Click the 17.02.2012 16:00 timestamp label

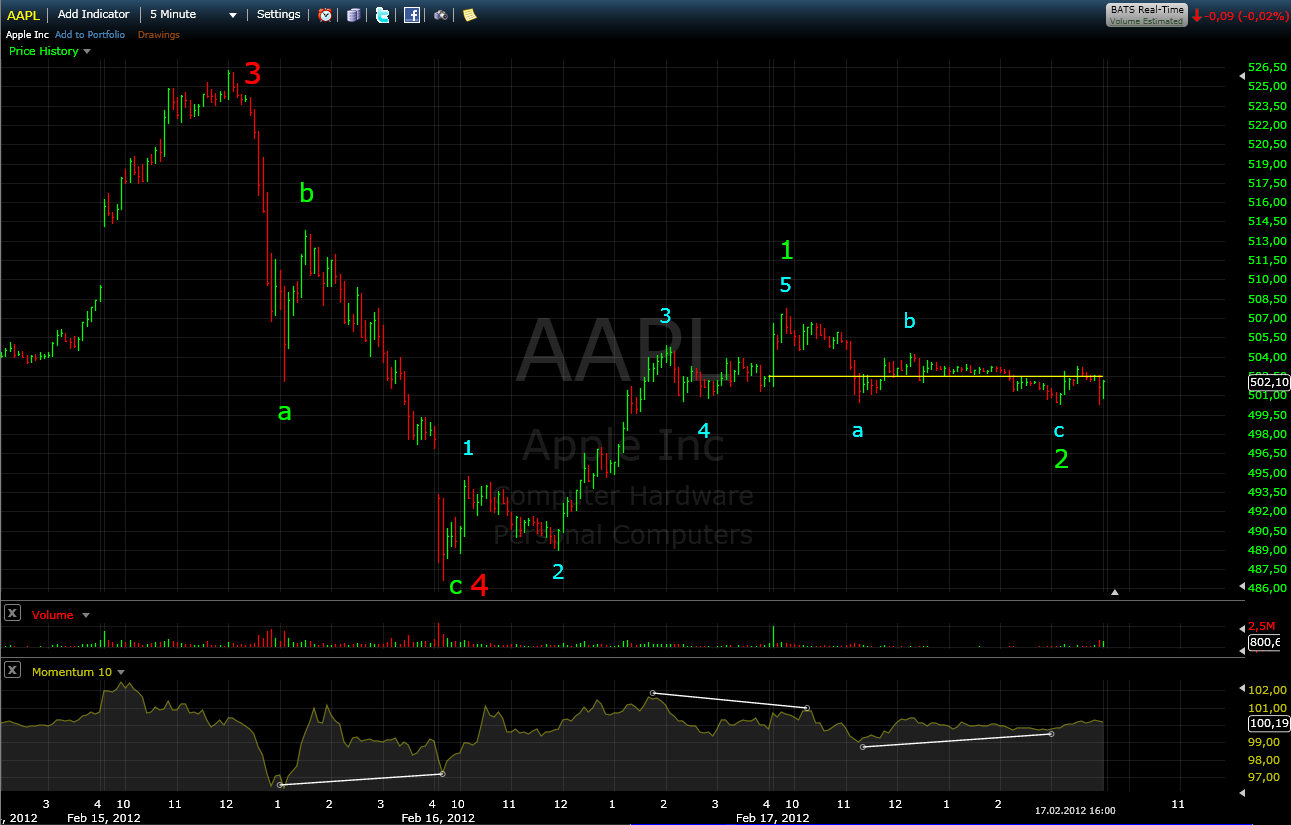[x=1075, y=810]
